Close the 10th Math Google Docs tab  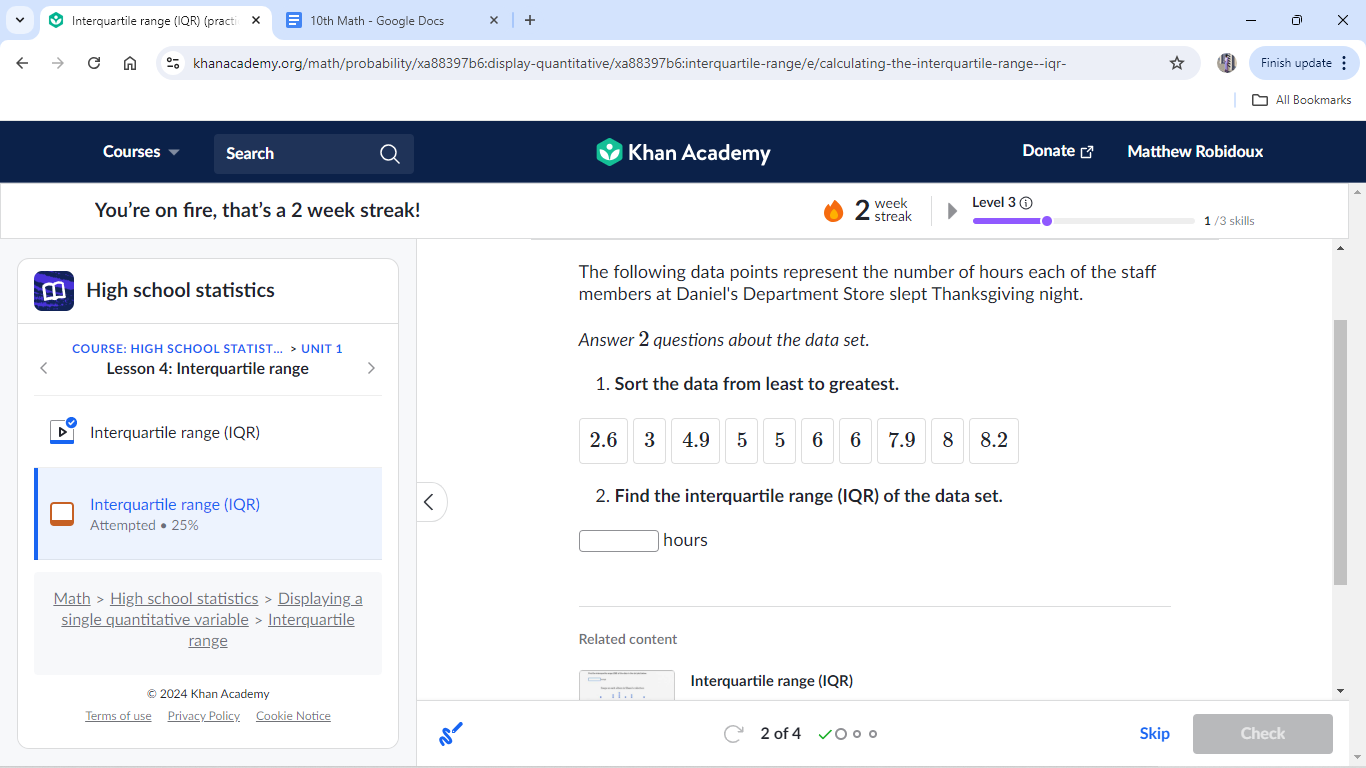(x=494, y=20)
